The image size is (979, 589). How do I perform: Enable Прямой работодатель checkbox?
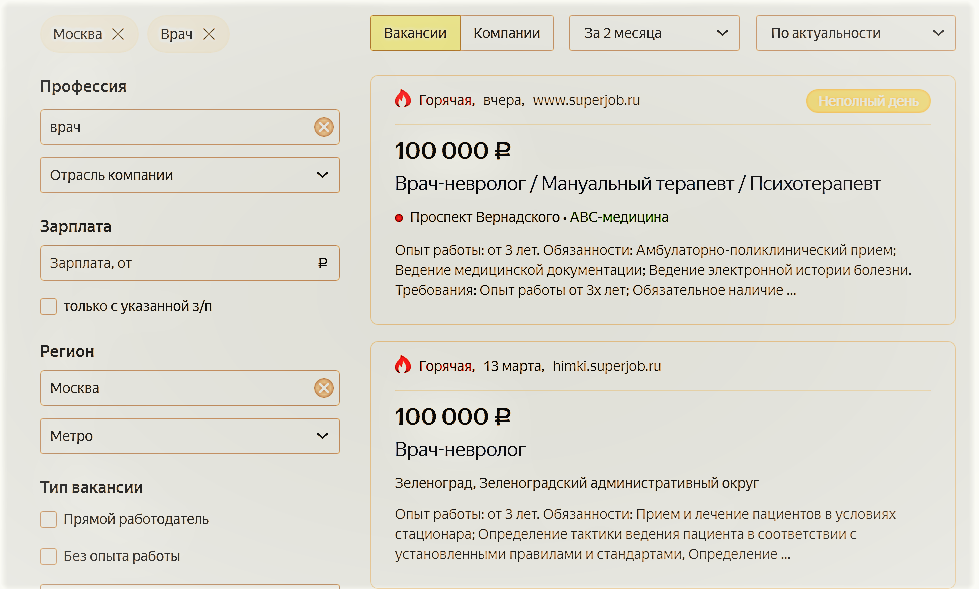pos(49,520)
